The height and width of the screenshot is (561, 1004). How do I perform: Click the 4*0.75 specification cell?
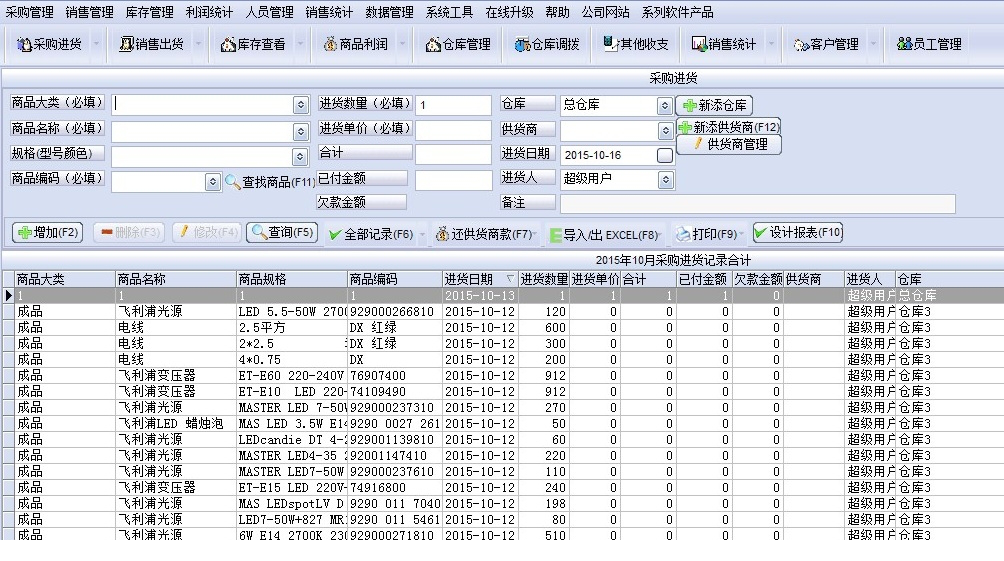coord(291,359)
